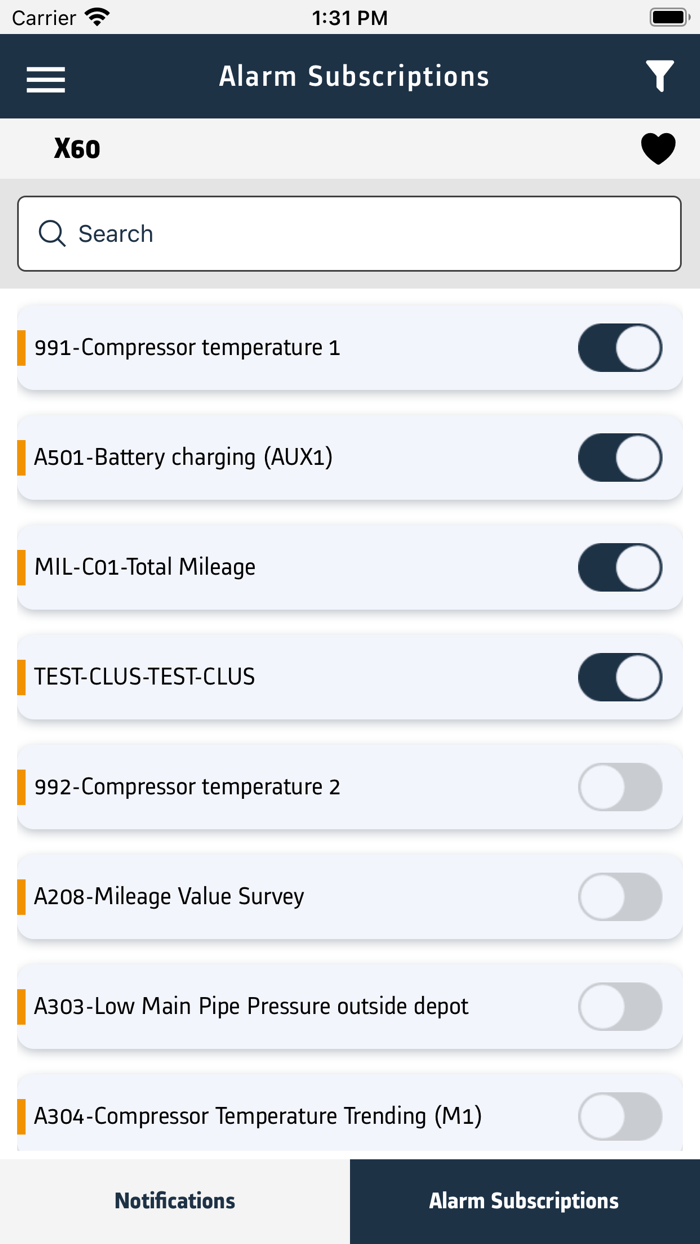Switch to the Notifications tab
The height and width of the screenshot is (1244, 700).
[x=174, y=1201]
